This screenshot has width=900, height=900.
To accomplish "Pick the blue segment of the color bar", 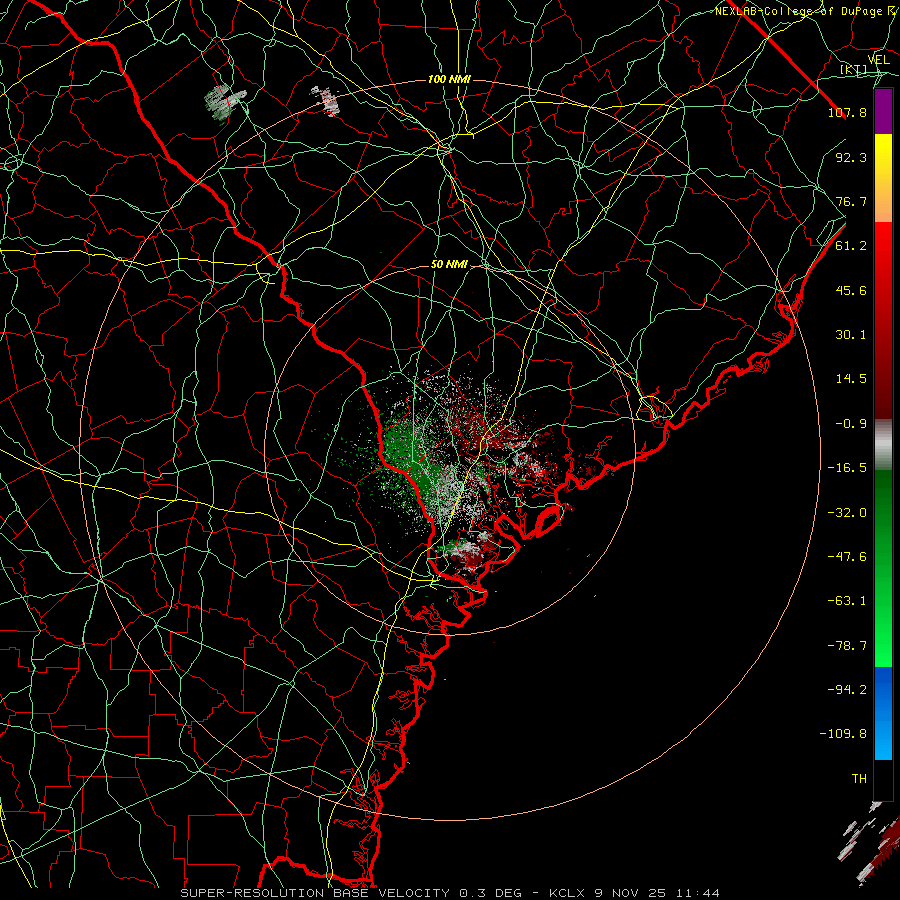I will click(883, 713).
